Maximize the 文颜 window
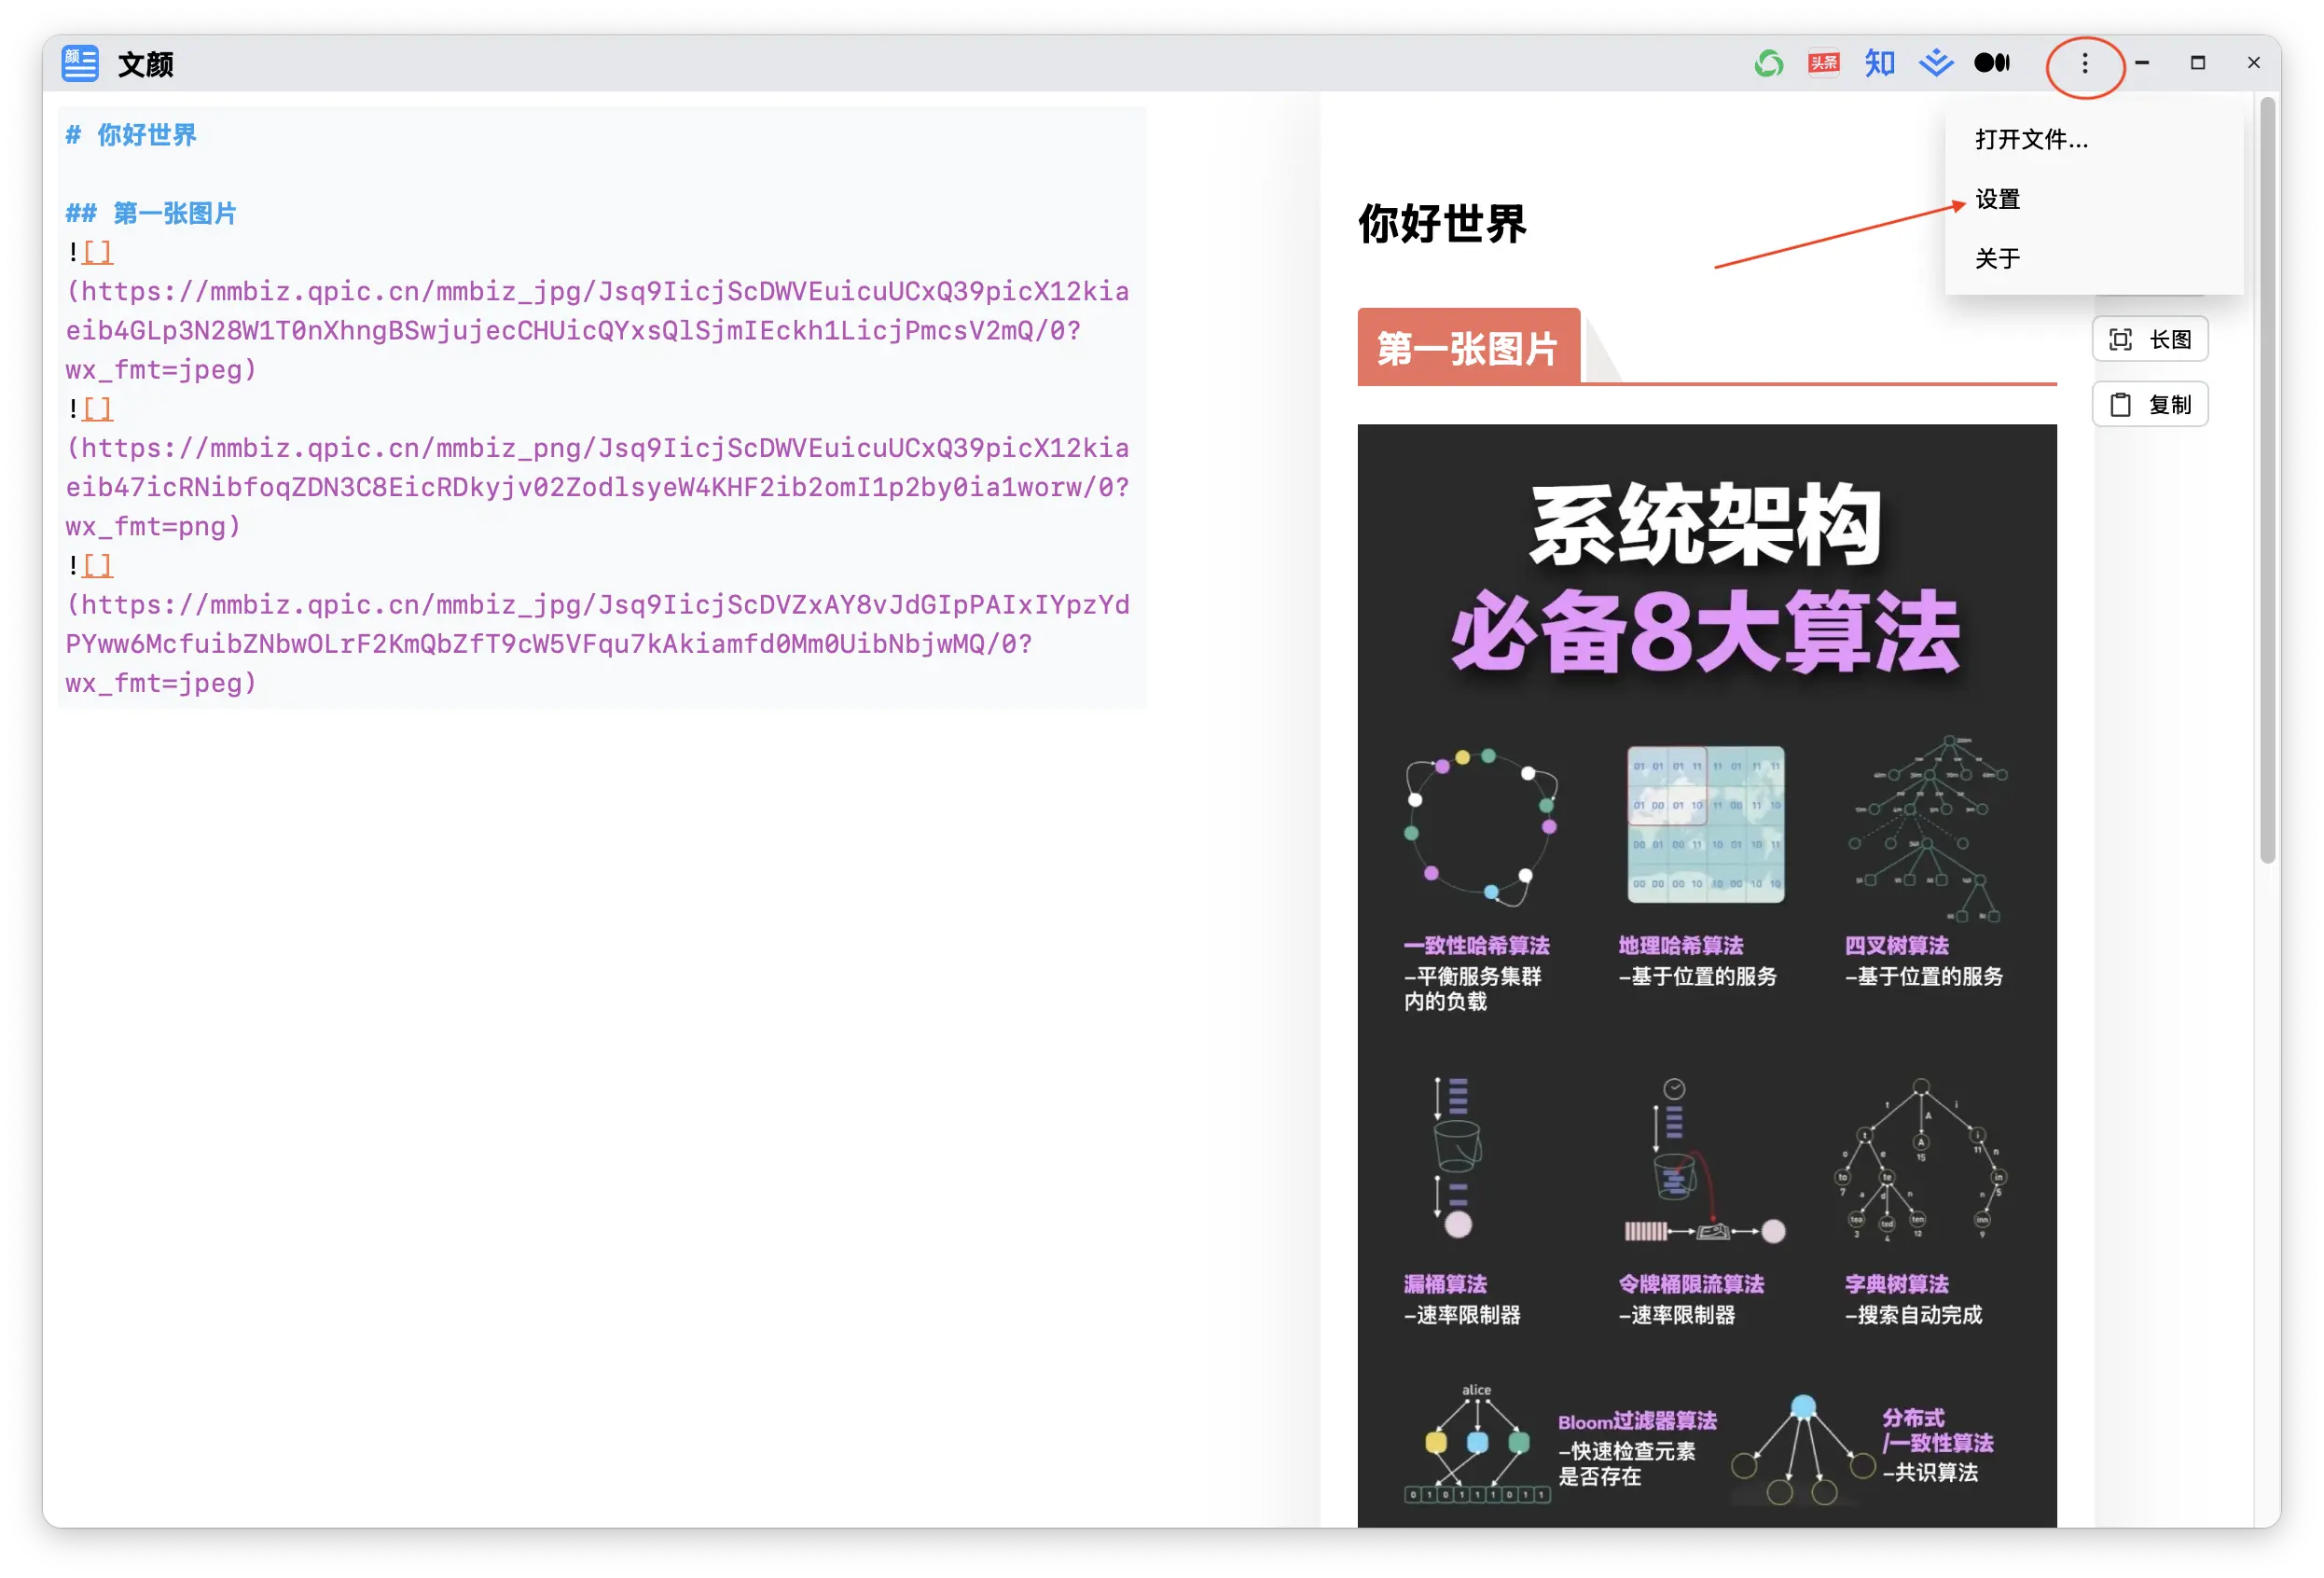Screen dimensions: 2324x1578 point(2197,63)
